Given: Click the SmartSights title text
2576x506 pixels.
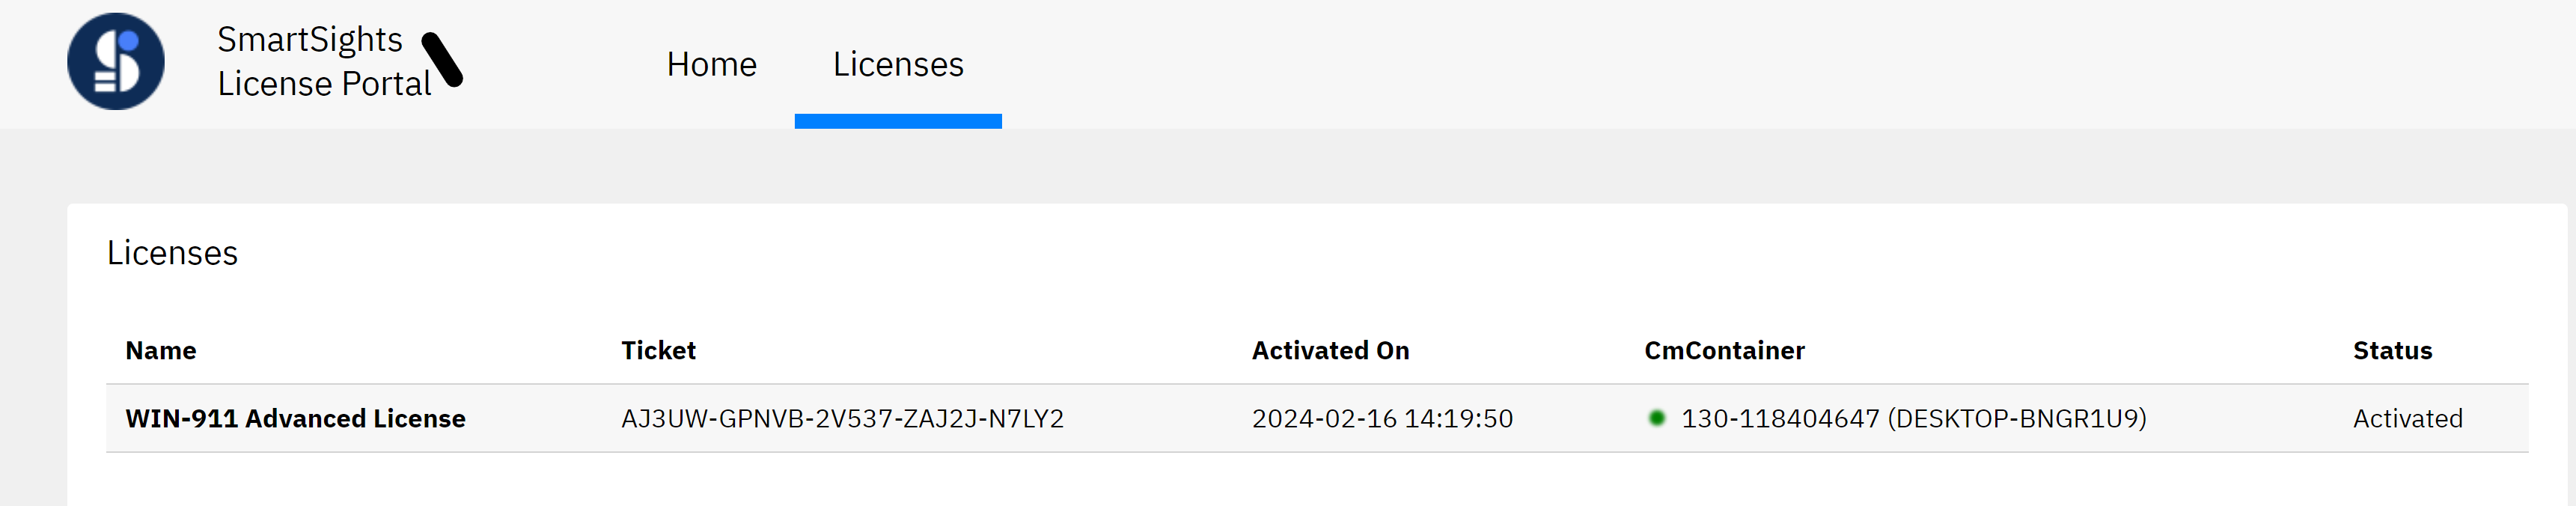Looking at the screenshot, I should (309, 40).
